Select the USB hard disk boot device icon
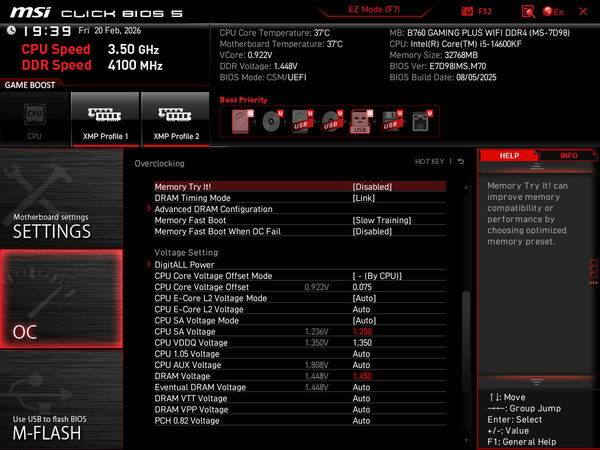Screen dimensions: 600x450 (302, 121)
